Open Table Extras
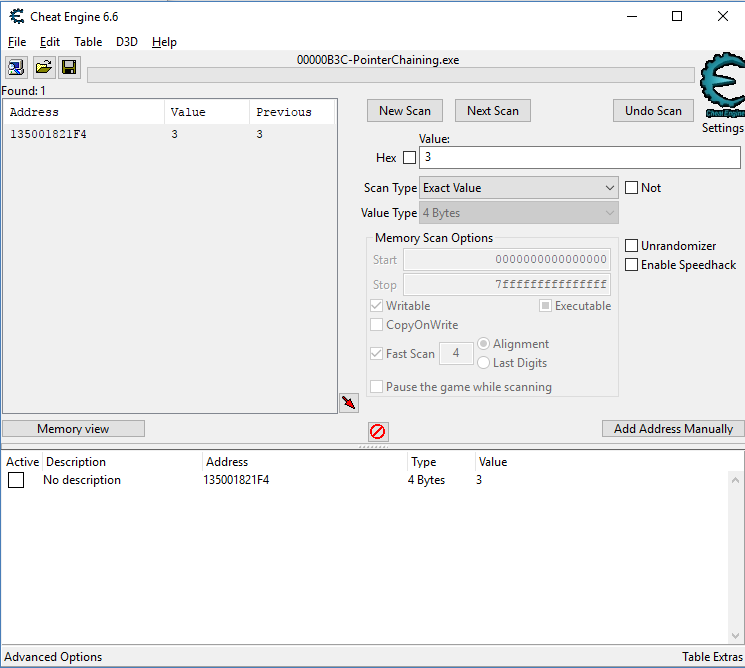The width and height of the screenshot is (745, 668). [712, 657]
